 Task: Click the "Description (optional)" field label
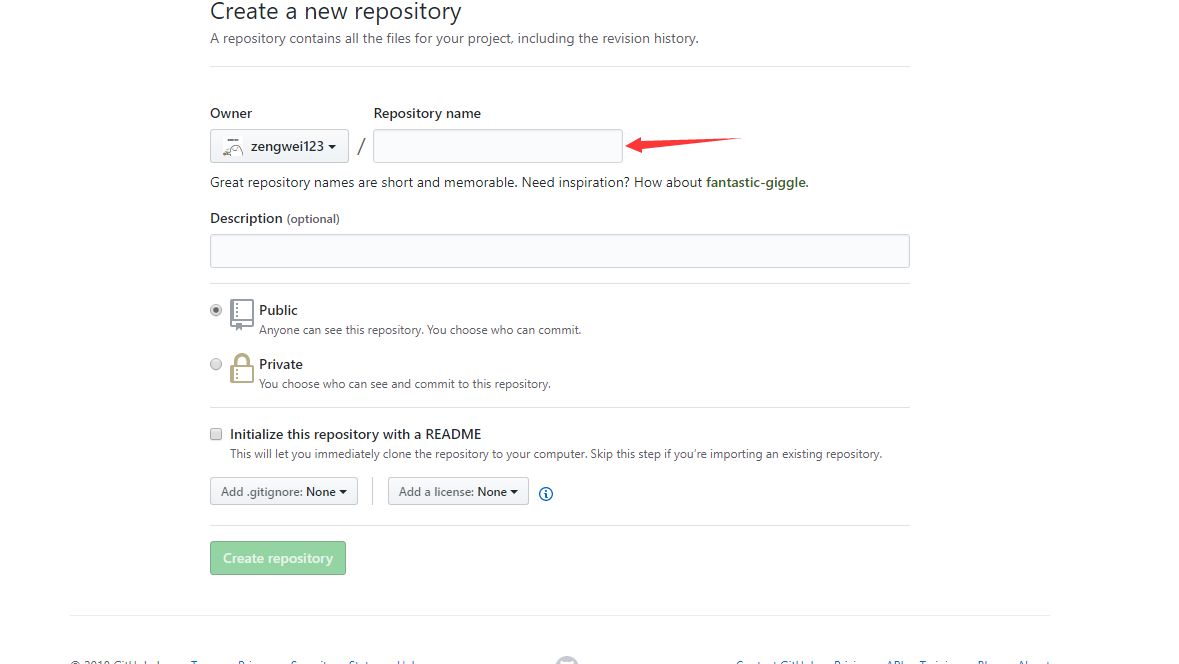[x=274, y=218]
